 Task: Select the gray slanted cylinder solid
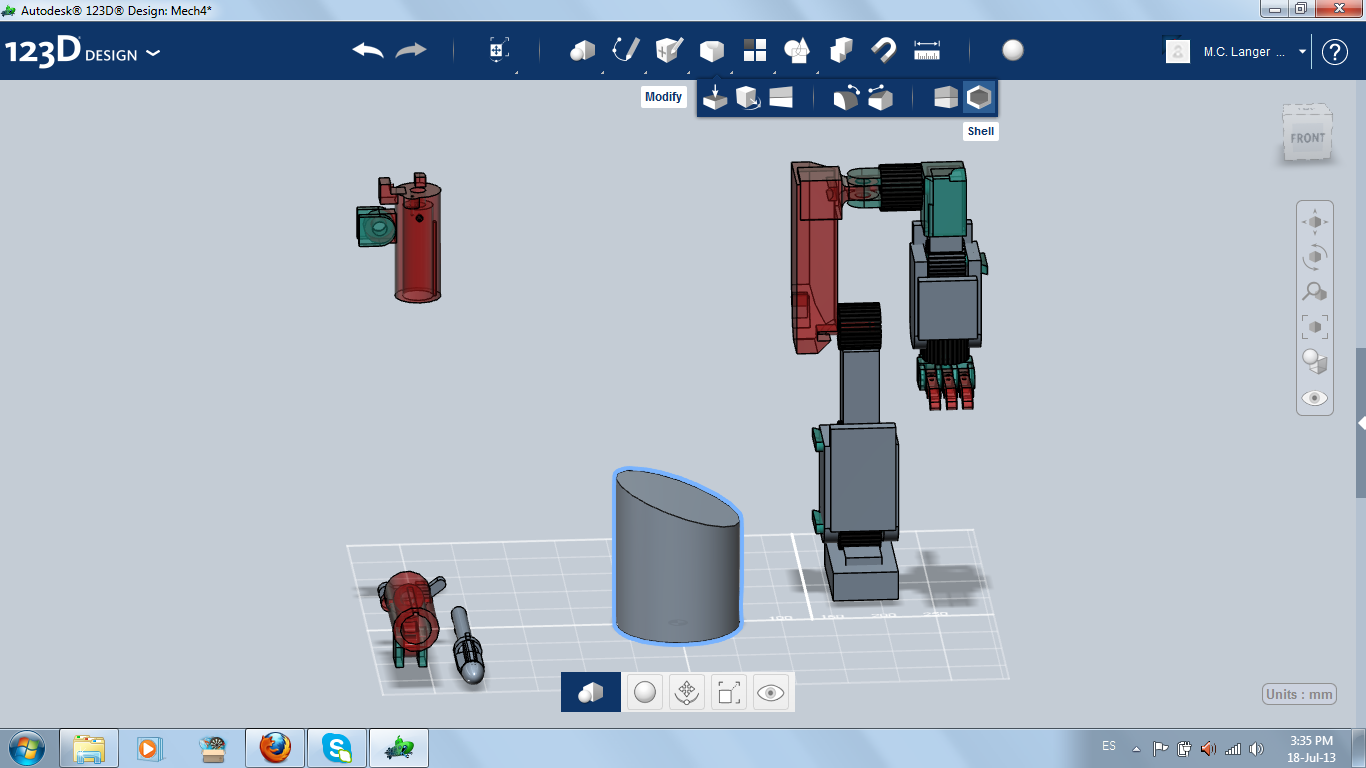[677, 558]
